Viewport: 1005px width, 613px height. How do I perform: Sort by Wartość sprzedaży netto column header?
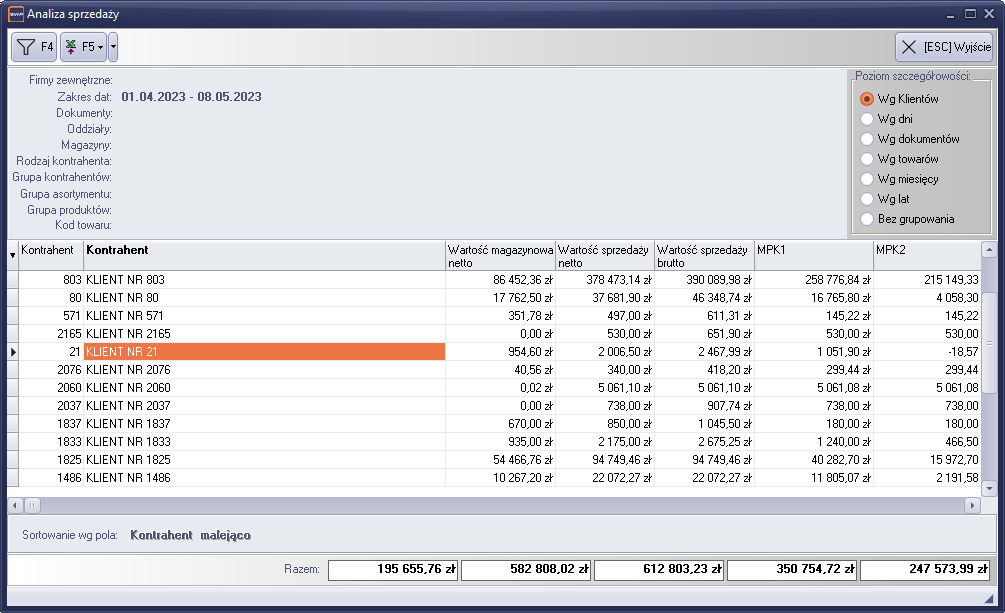604,255
